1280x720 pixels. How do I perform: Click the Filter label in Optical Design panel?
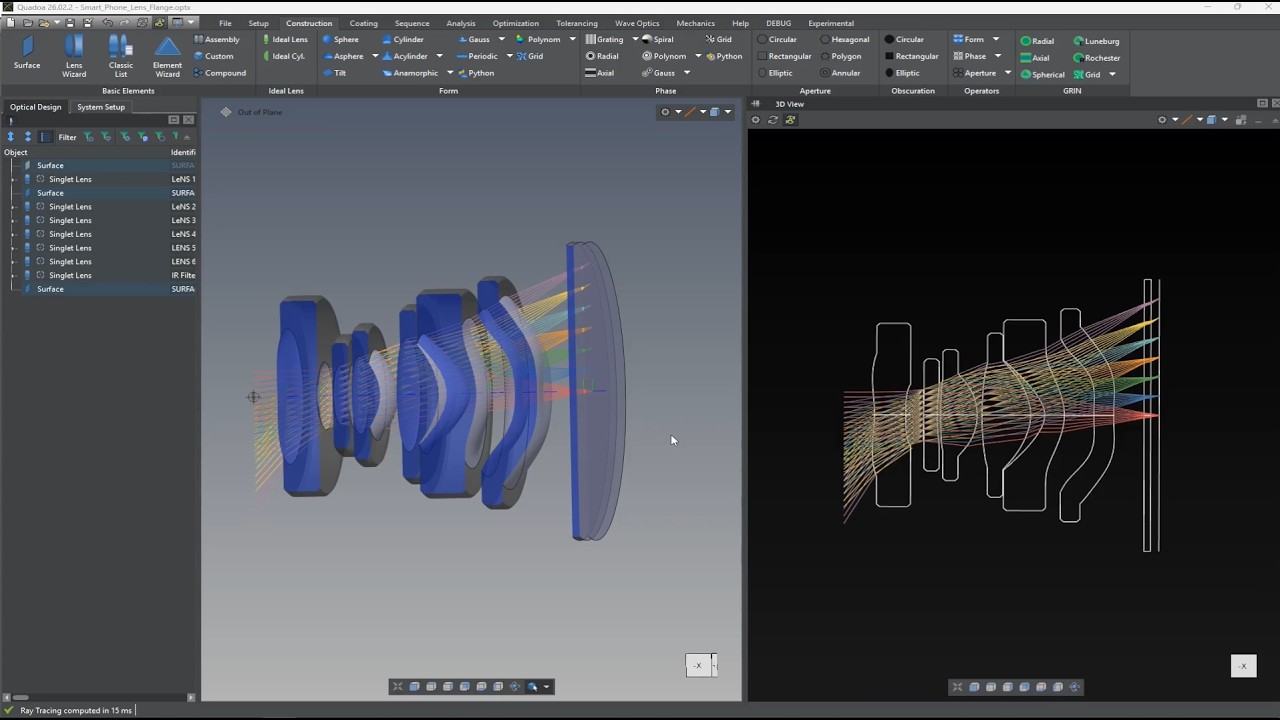pos(67,137)
